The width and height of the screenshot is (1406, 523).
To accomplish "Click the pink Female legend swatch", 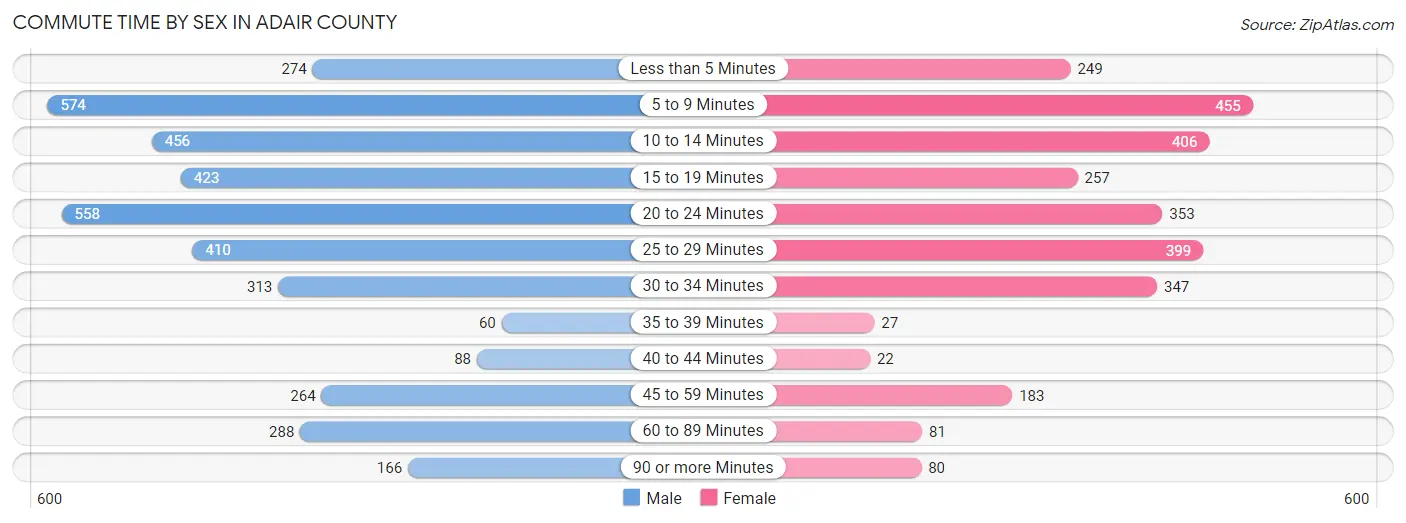I will coord(709,498).
